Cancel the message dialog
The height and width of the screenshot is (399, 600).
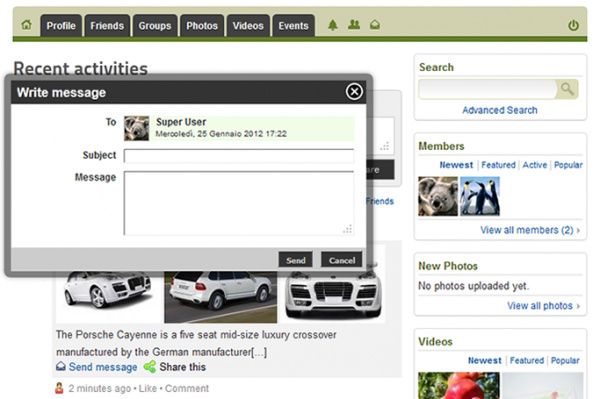[342, 261]
